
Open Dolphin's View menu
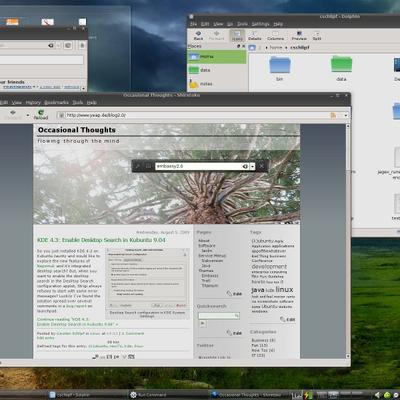tap(218, 24)
